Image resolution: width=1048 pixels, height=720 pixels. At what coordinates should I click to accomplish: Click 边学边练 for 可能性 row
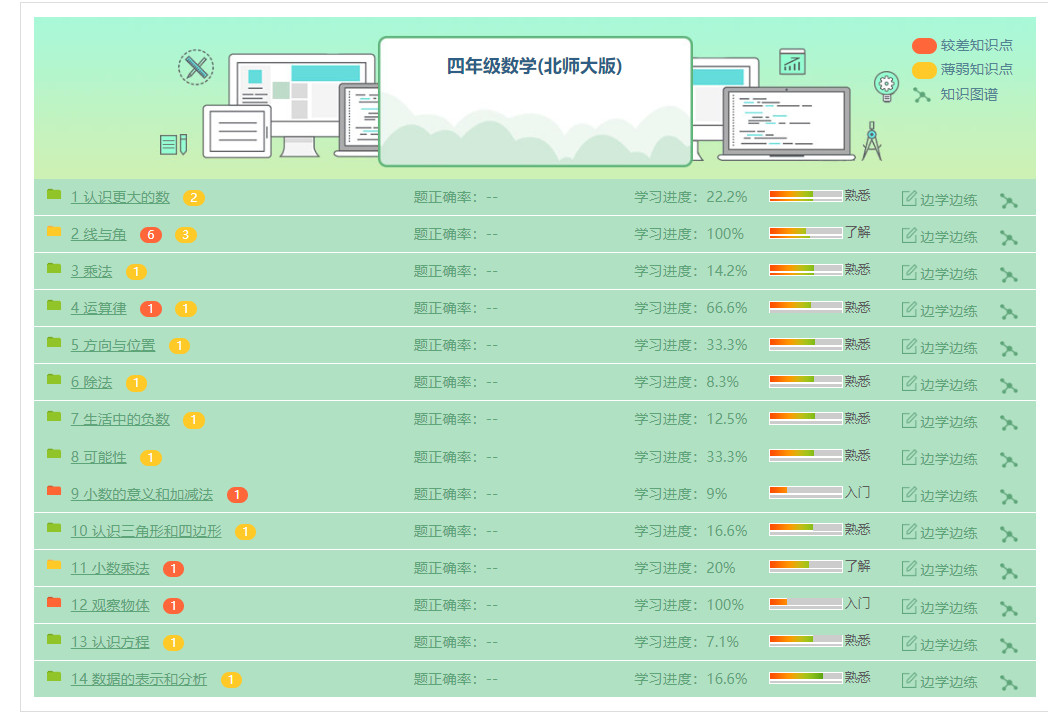point(939,459)
